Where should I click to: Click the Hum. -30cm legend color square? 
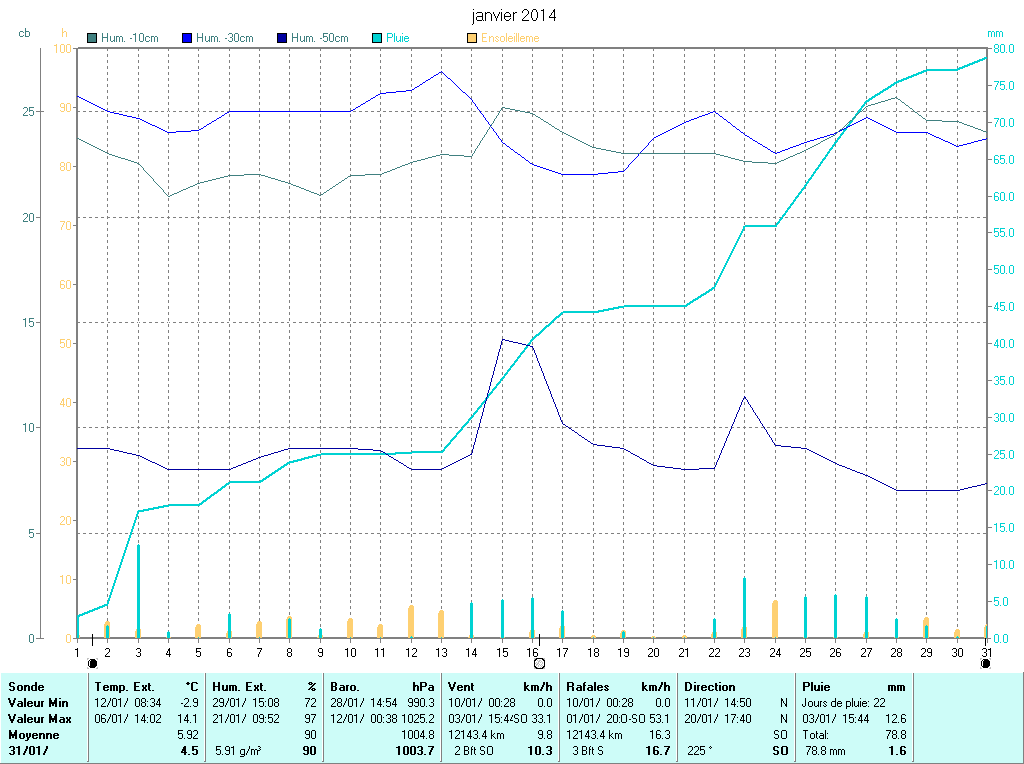187,38
